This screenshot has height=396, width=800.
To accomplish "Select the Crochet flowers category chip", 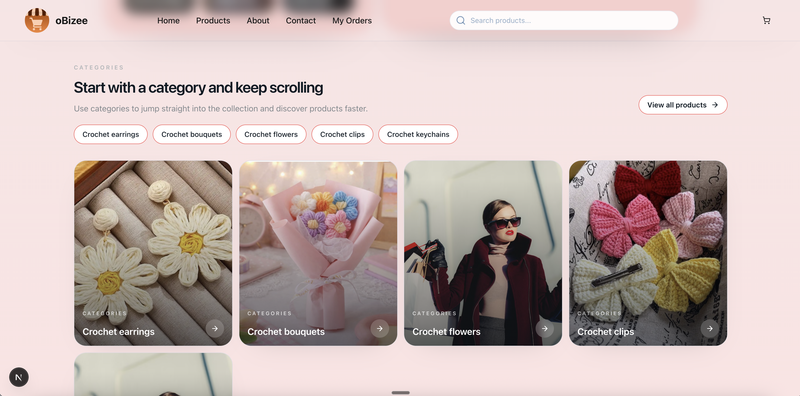I will tap(271, 134).
